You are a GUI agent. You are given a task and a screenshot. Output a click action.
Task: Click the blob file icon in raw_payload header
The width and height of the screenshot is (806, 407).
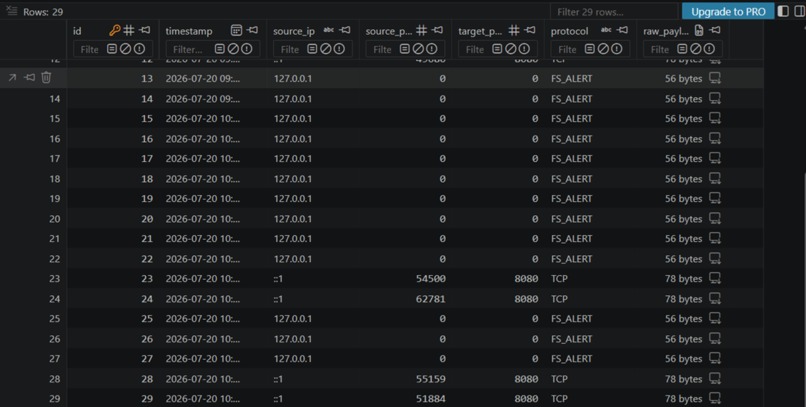pyautogui.click(x=699, y=30)
